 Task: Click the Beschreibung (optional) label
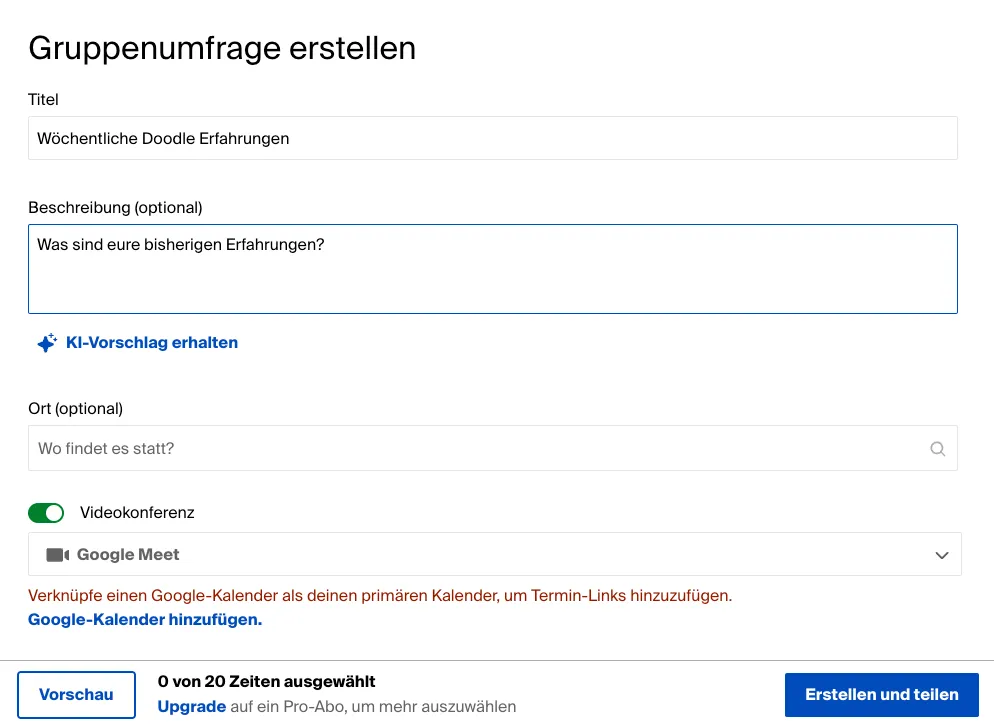point(115,208)
